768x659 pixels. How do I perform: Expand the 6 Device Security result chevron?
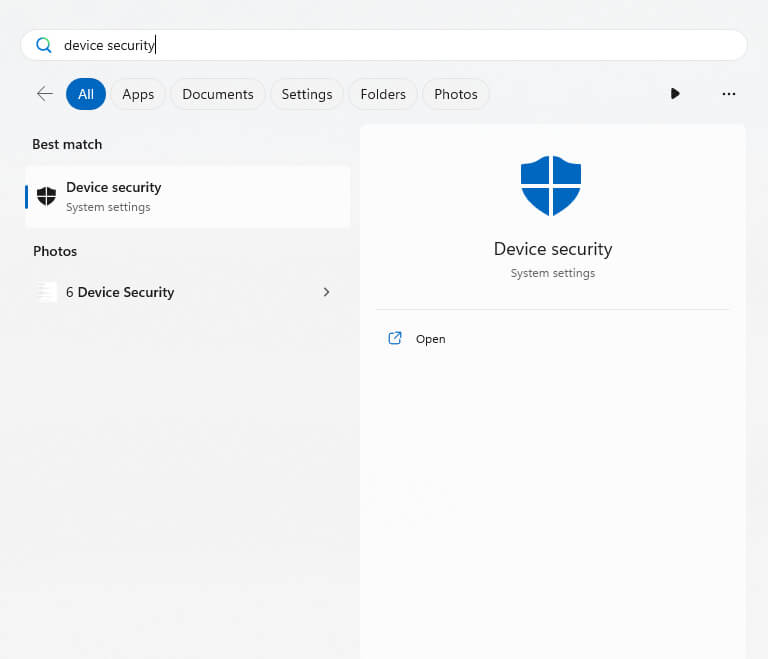[x=326, y=292]
